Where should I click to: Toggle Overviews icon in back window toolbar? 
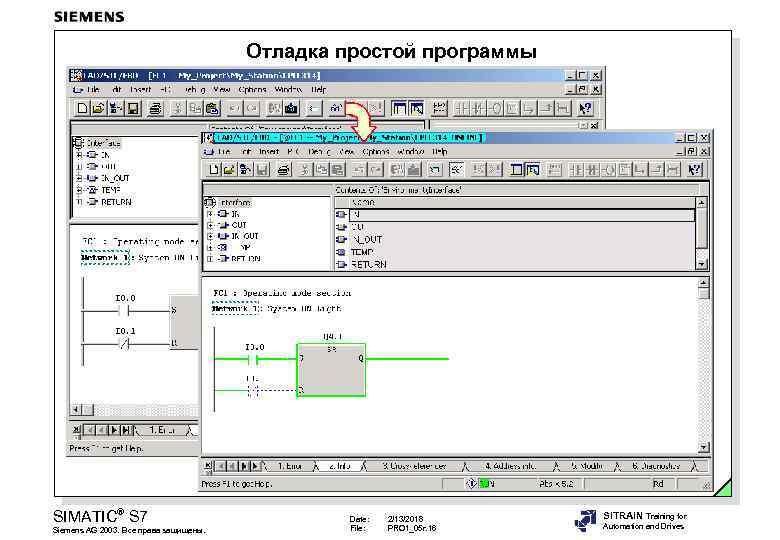399,108
